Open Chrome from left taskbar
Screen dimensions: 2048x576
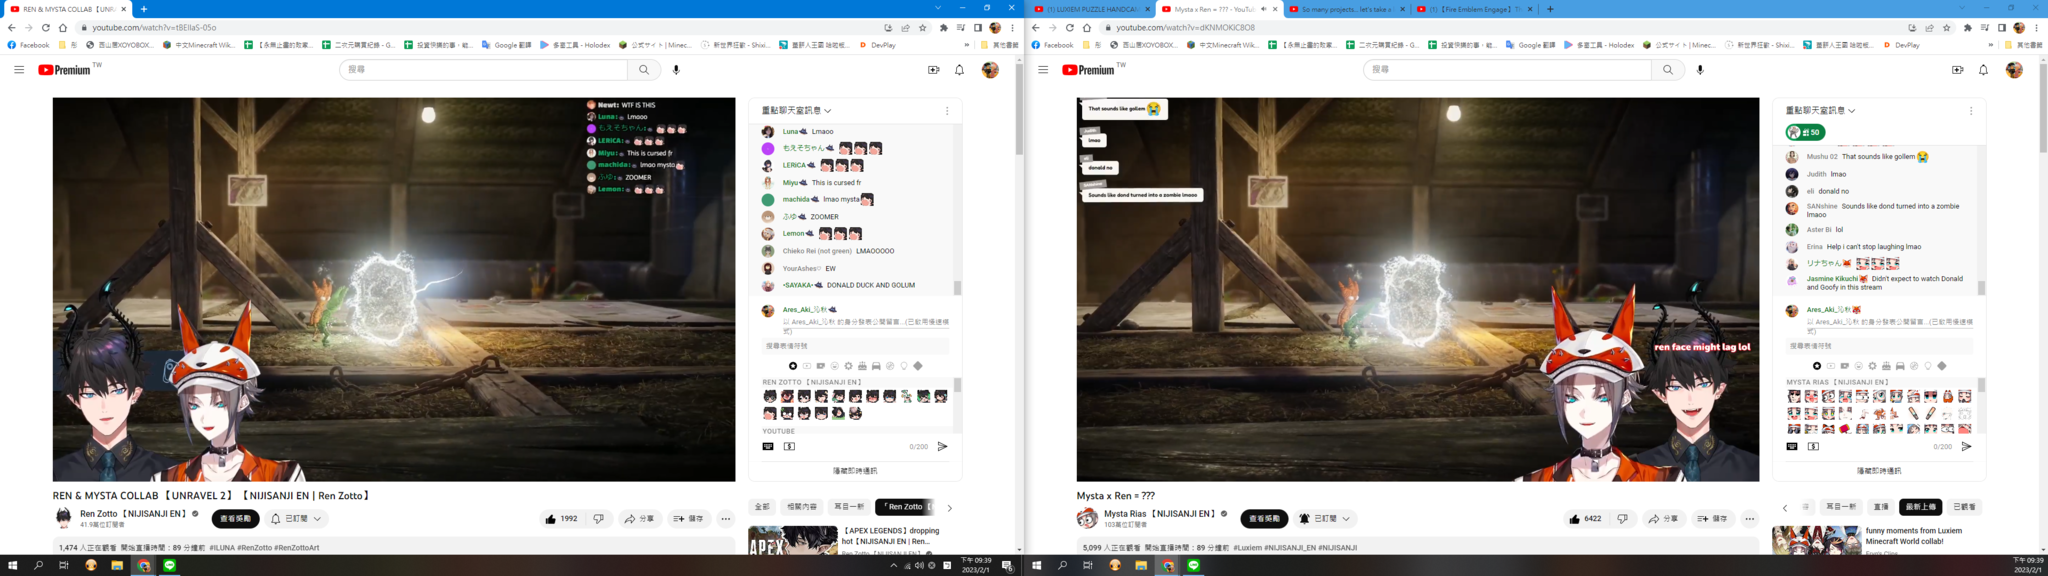143,566
